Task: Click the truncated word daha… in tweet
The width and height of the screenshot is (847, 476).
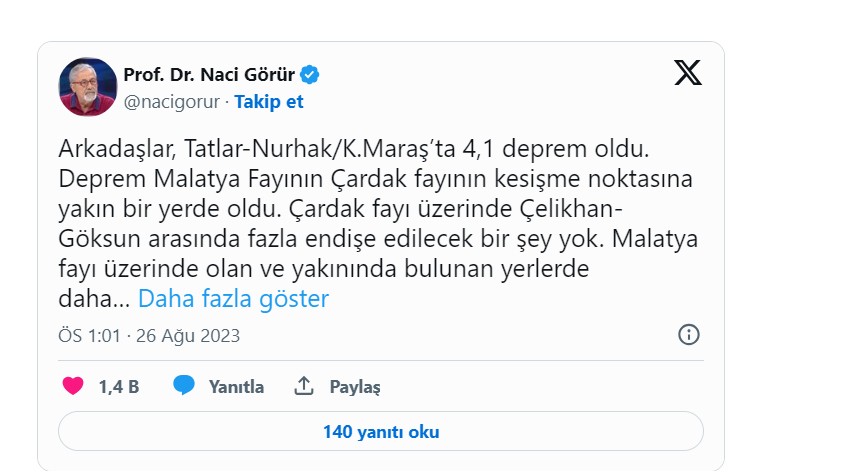Action: (x=94, y=298)
